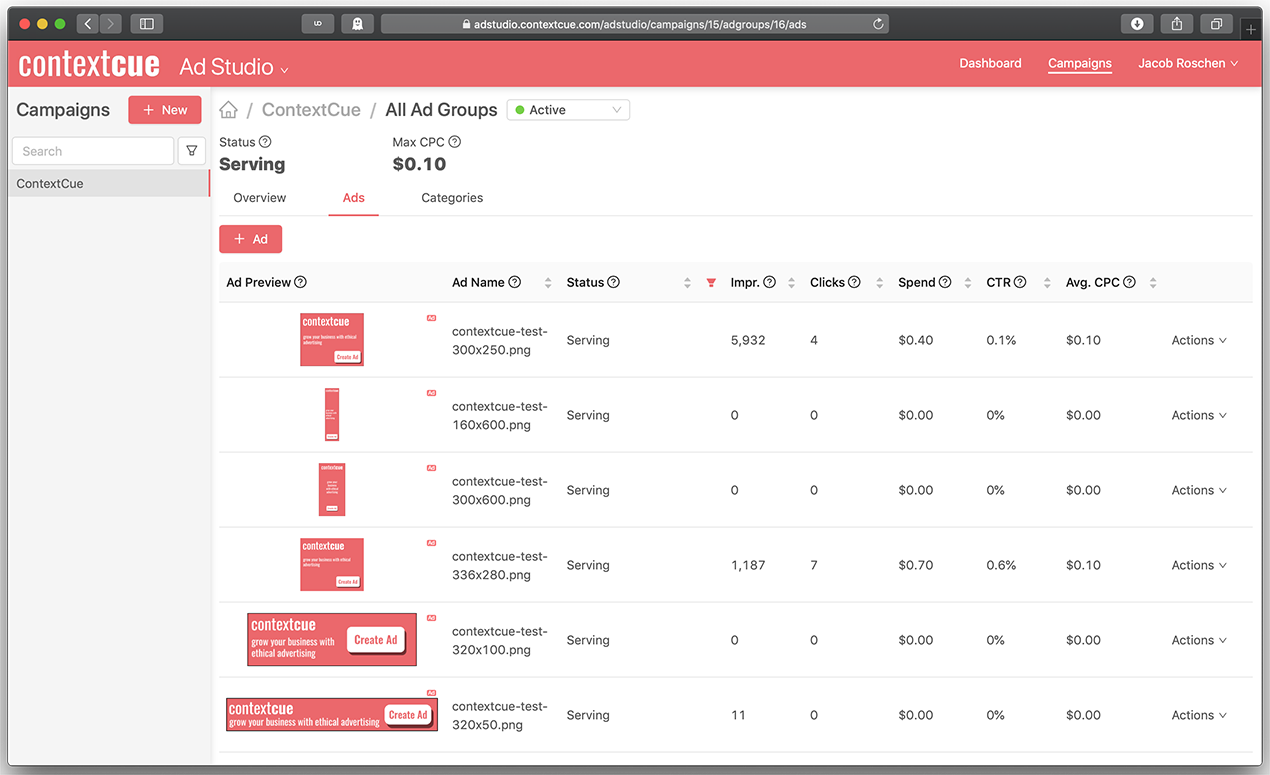The height and width of the screenshot is (775, 1270).
Task: Click the Ad Preview column help icon
Action: [300, 282]
